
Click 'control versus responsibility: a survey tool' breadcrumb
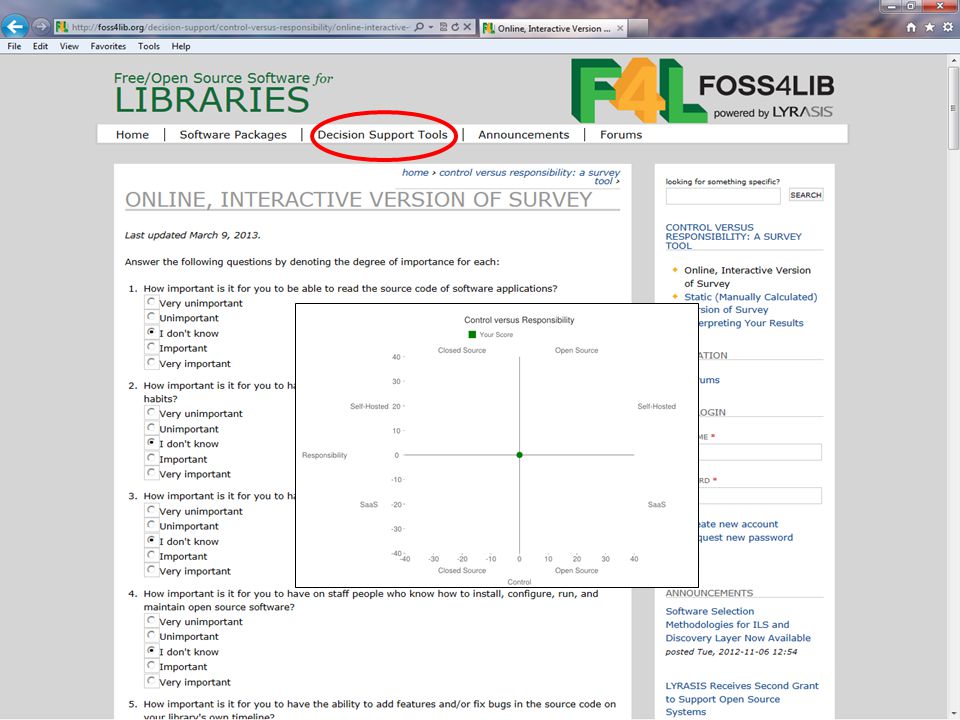[529, 176]
